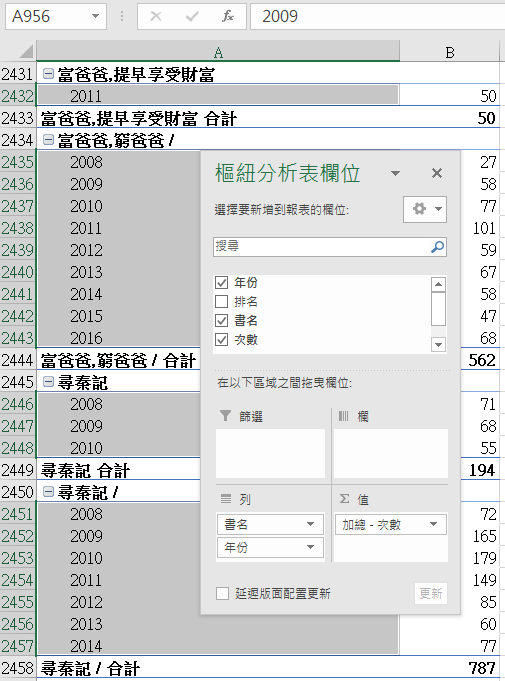Screen dimensions: 505x681
Task: Uncheck the 次數 field checkbox
Action: click(x=221, y=339)
